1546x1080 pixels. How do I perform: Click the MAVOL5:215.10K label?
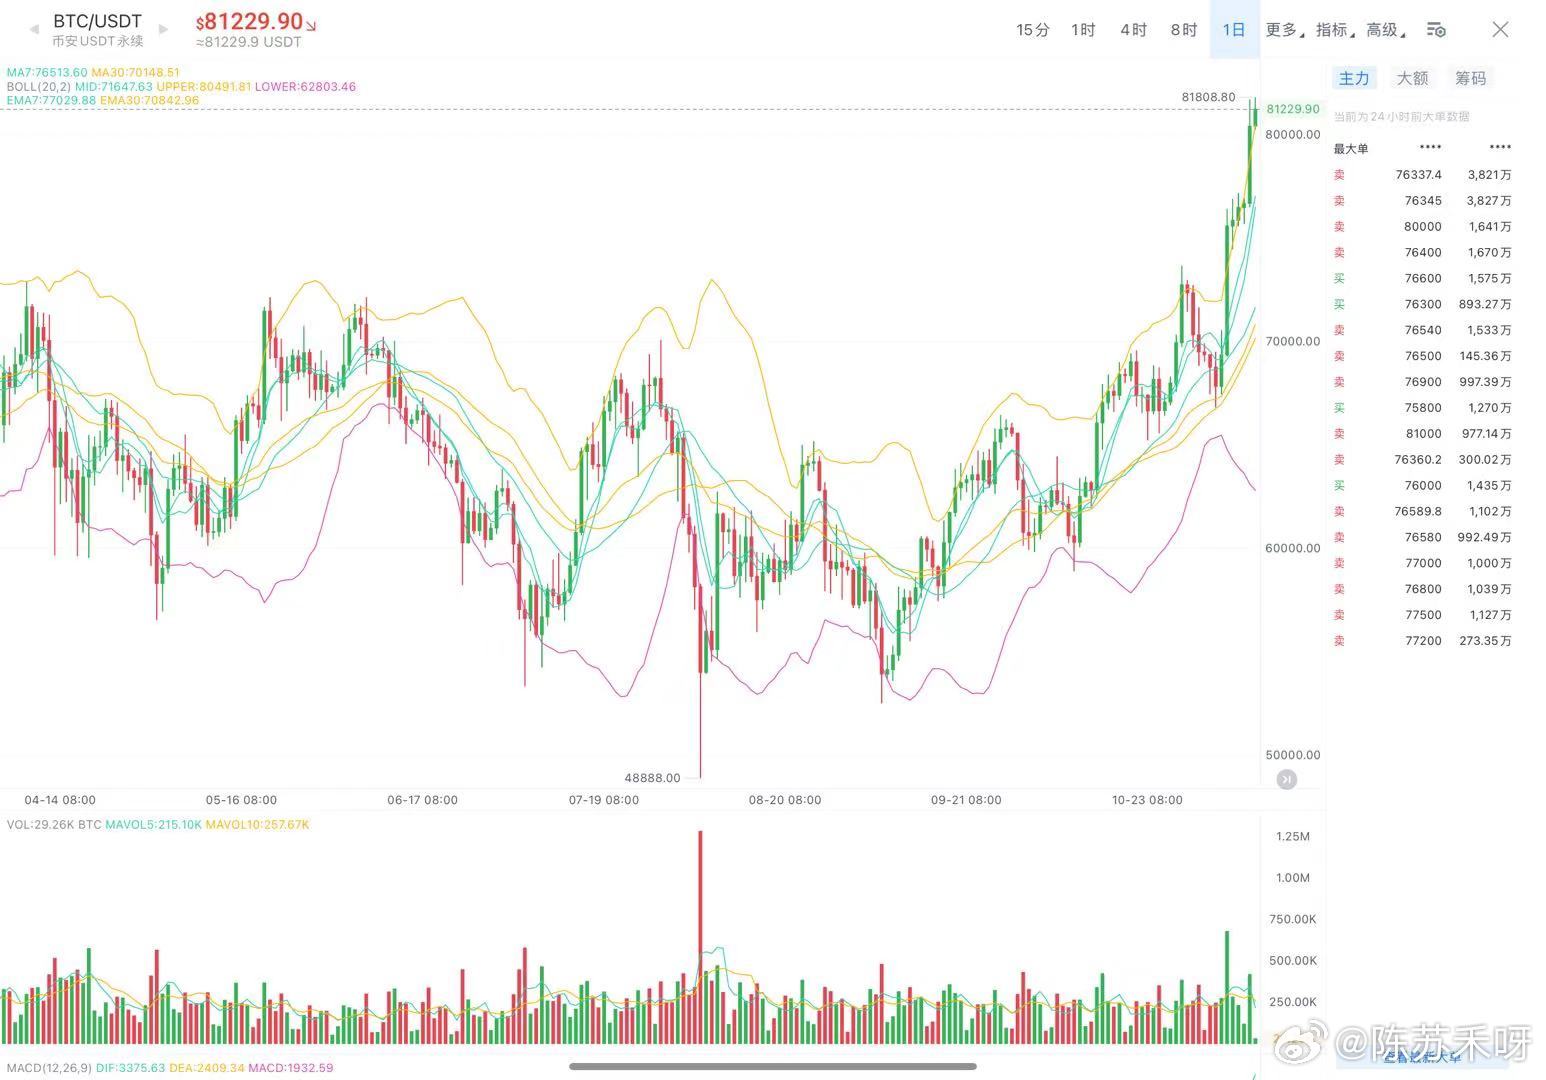pos(153,824)
